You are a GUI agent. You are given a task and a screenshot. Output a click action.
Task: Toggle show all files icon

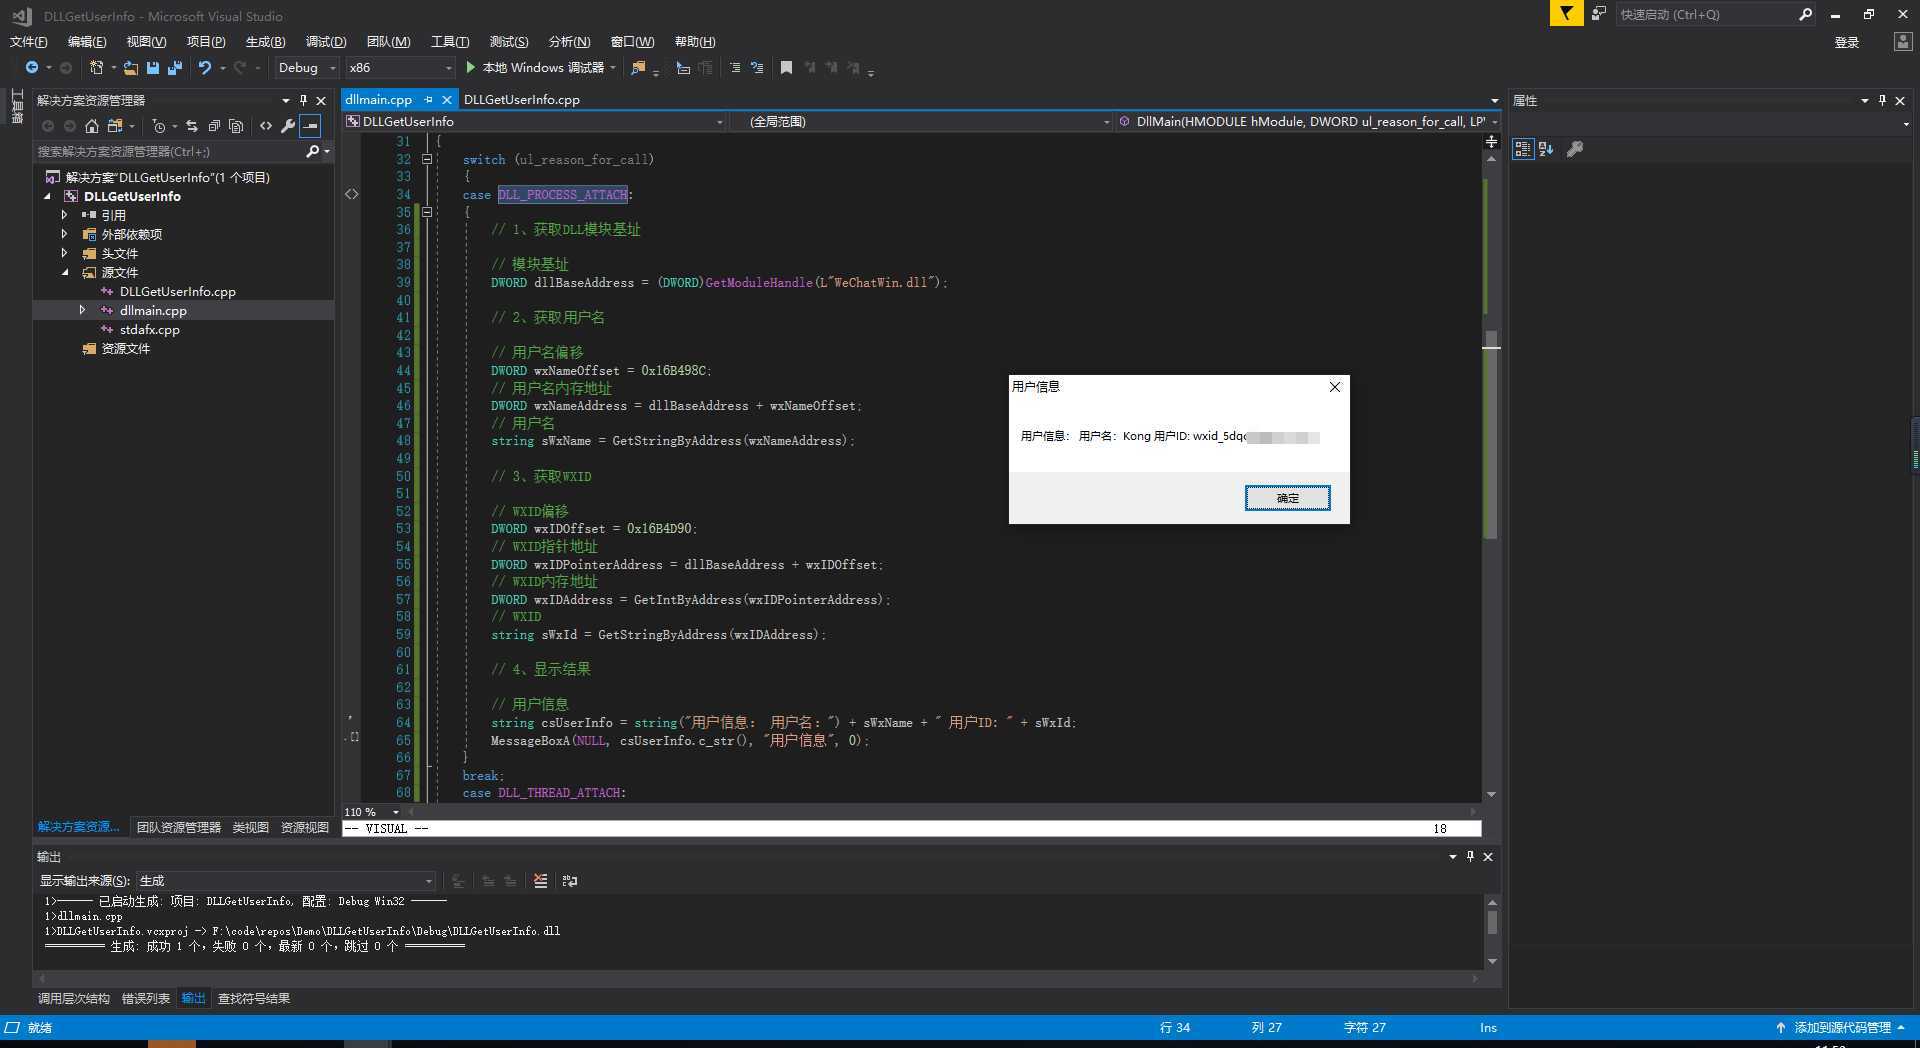(236, 125)
